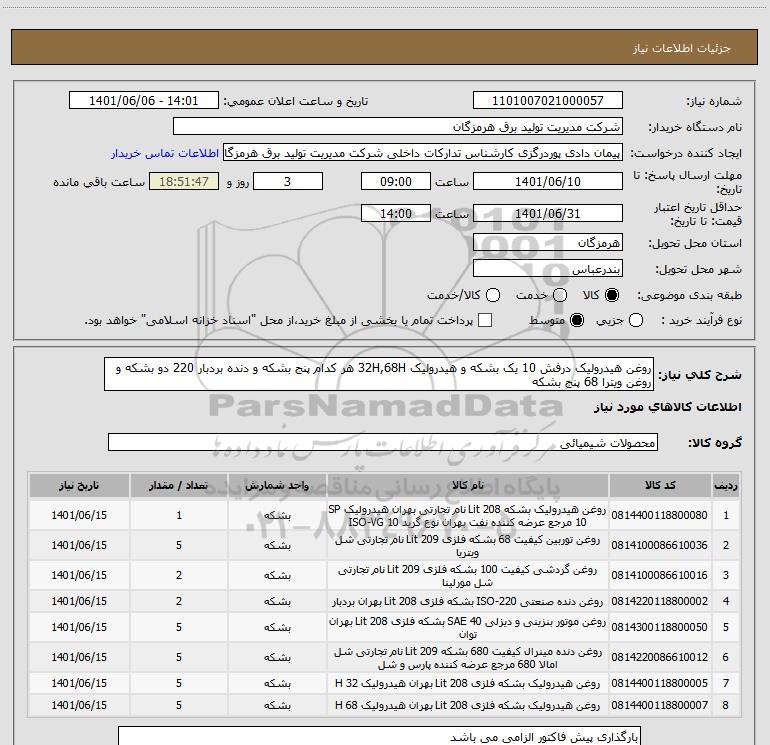The height and width of the screenshot is (745, 770).
Task: Click product code 0814220086610012
Action: click(x=660, y=657)
